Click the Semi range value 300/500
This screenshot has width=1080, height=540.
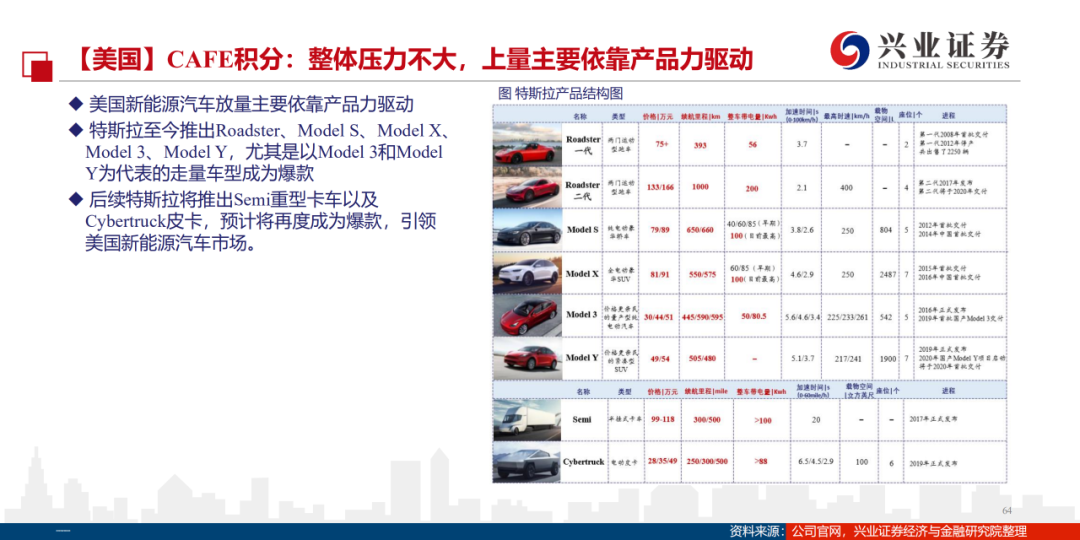[x=707, y=419]
